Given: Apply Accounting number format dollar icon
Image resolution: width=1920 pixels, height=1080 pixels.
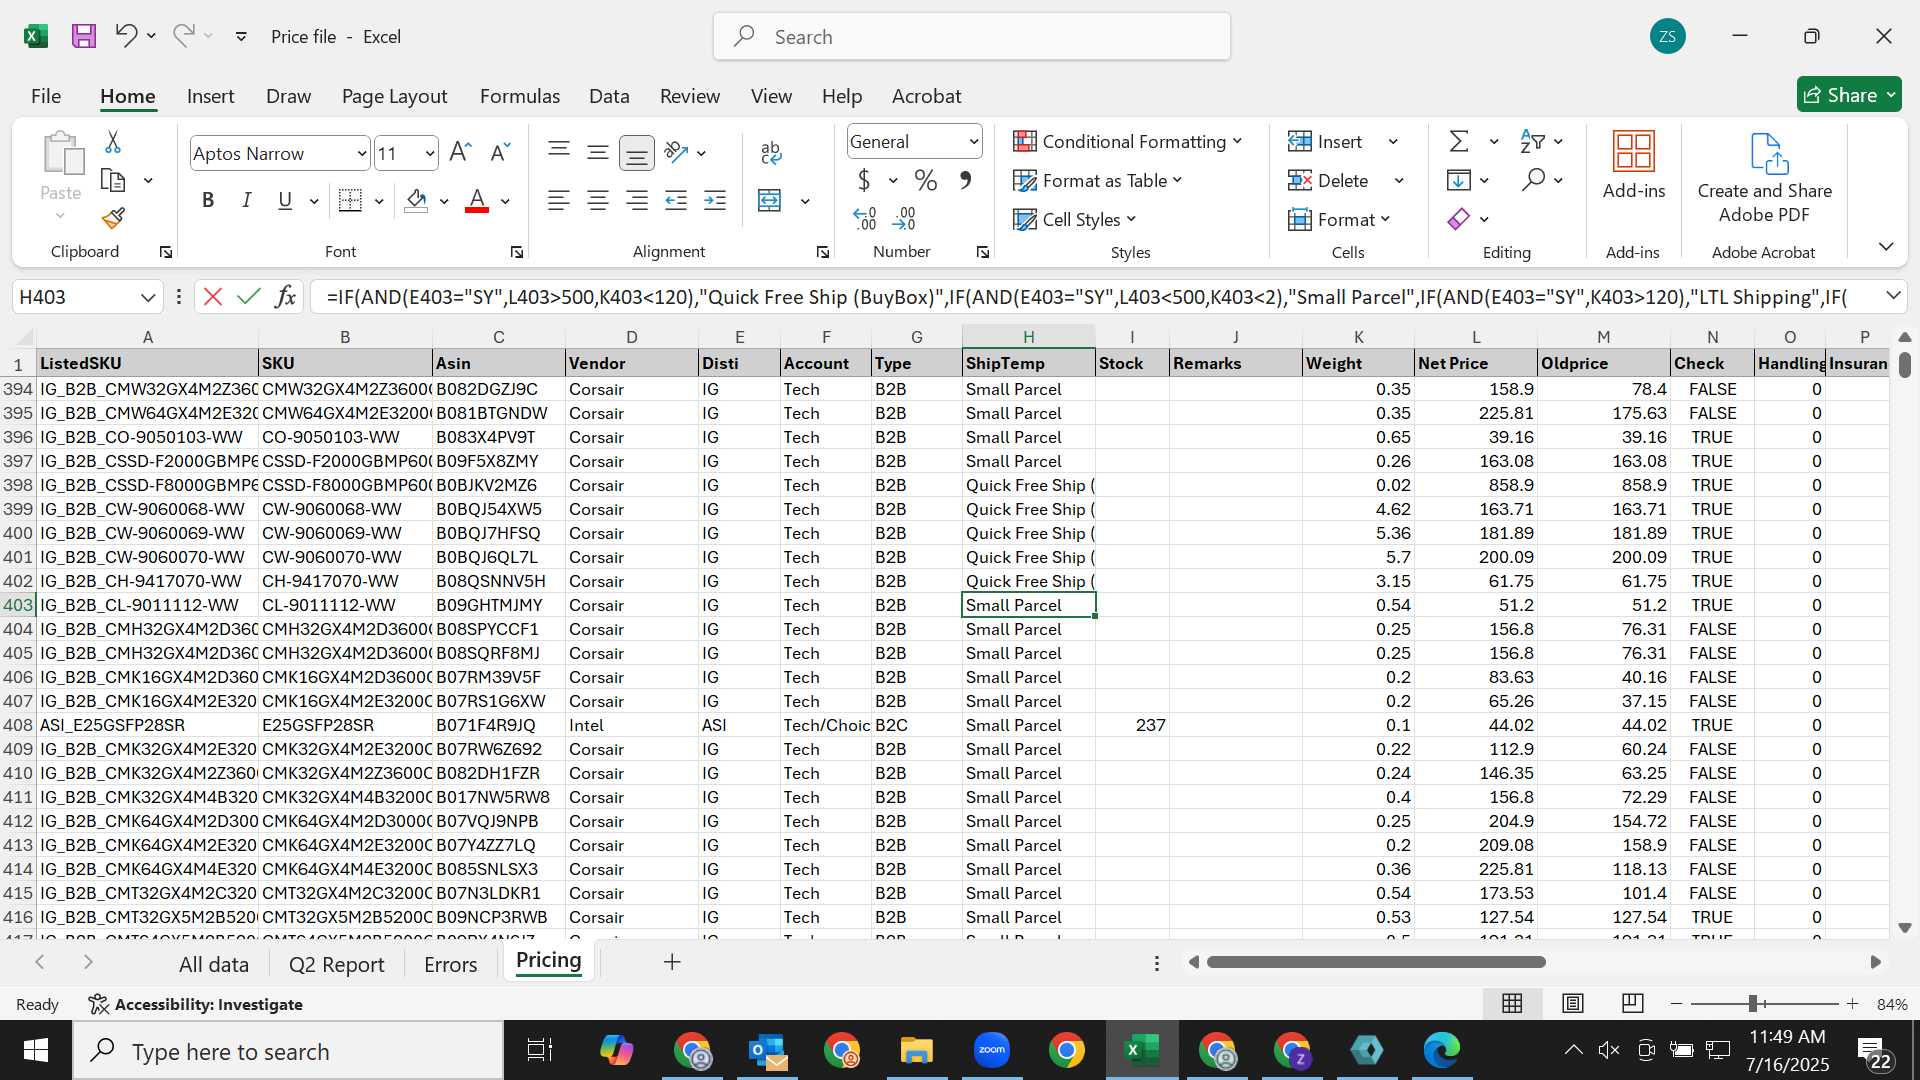Looking at the screenshot, I should (x=864, y=181).
